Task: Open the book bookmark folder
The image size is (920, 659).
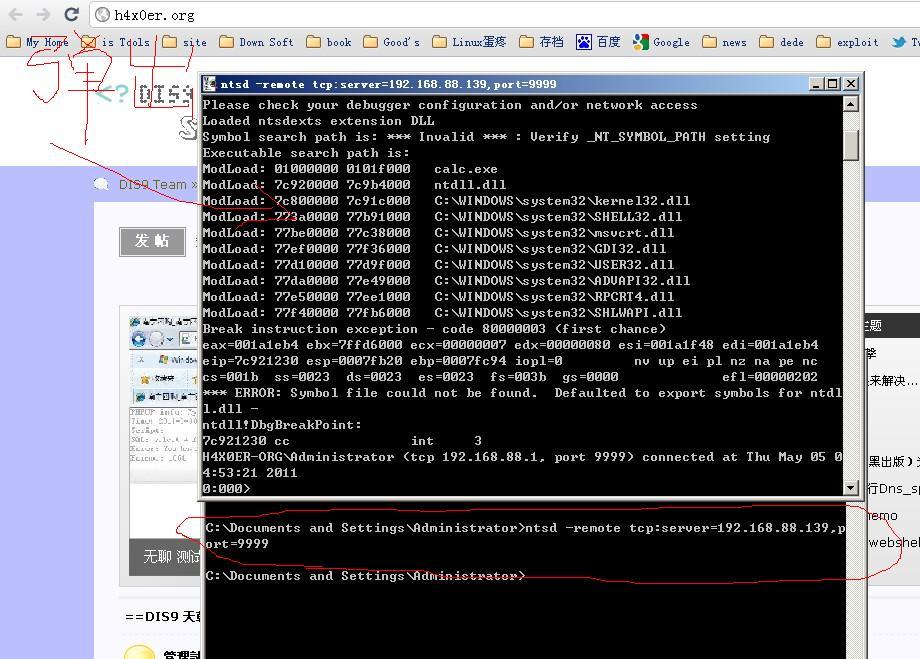Action: coord(329,42)
